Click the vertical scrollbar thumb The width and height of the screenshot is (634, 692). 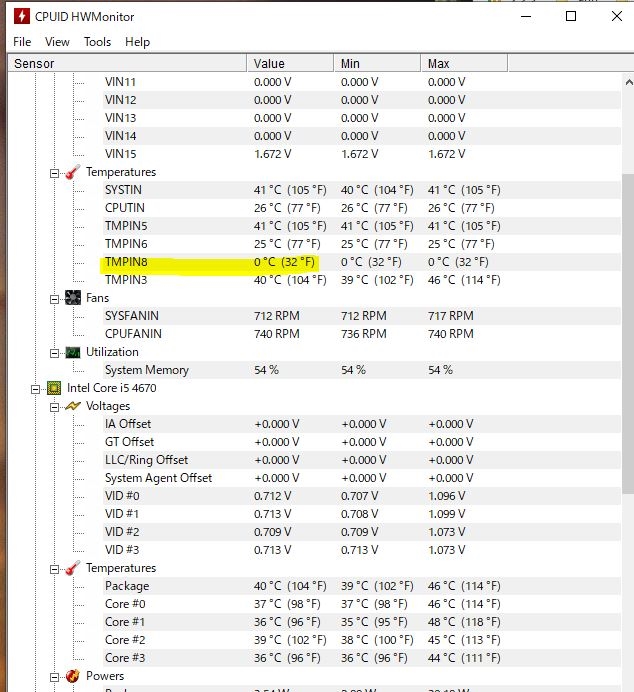point(628,334)
